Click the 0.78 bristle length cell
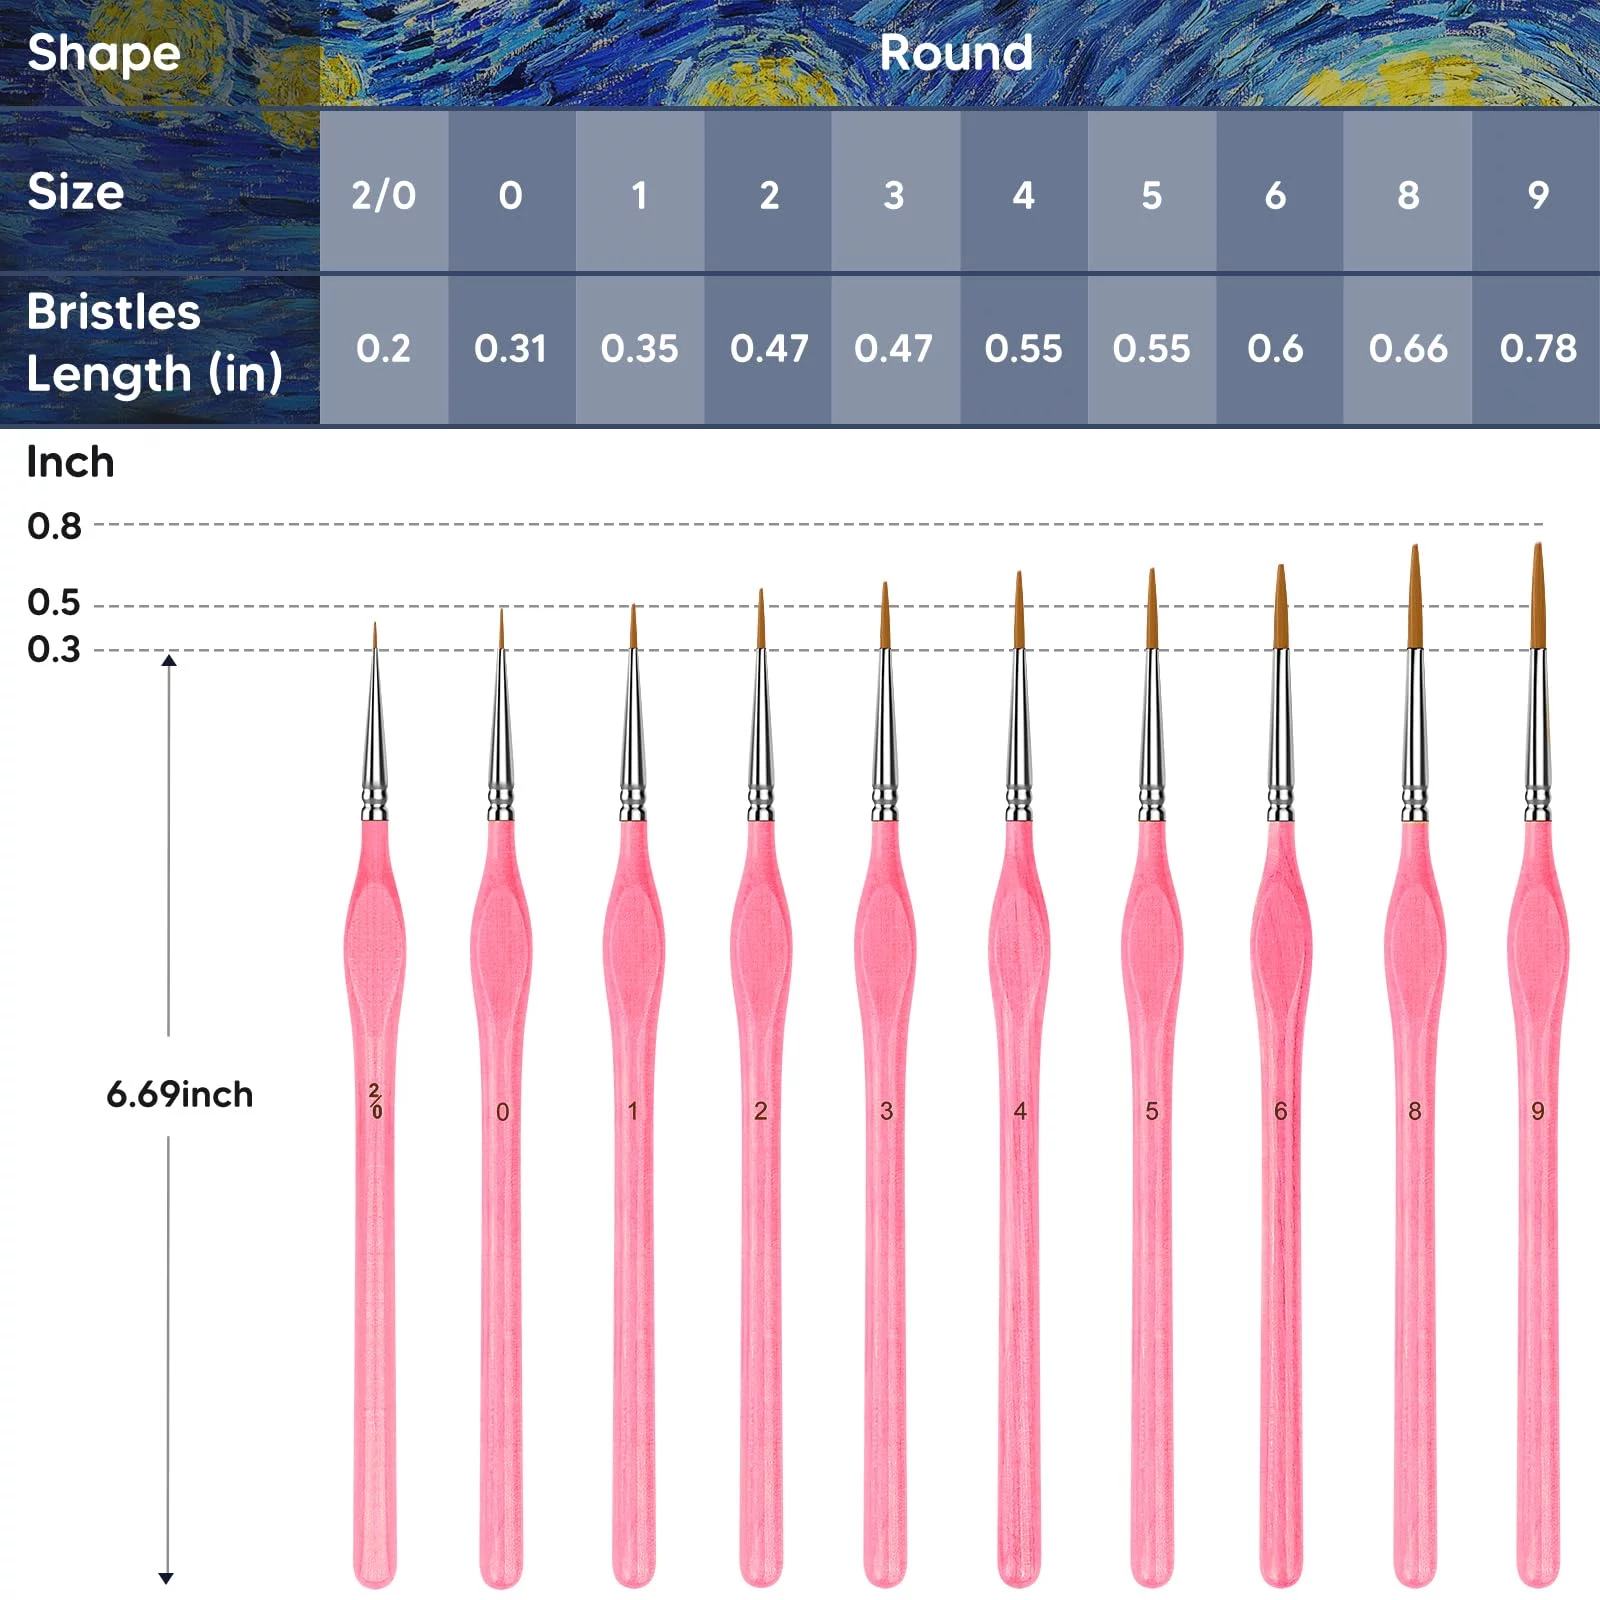Image resolution: width=1600 pixels, height=1600 pixels. (x=1537, y=349)
